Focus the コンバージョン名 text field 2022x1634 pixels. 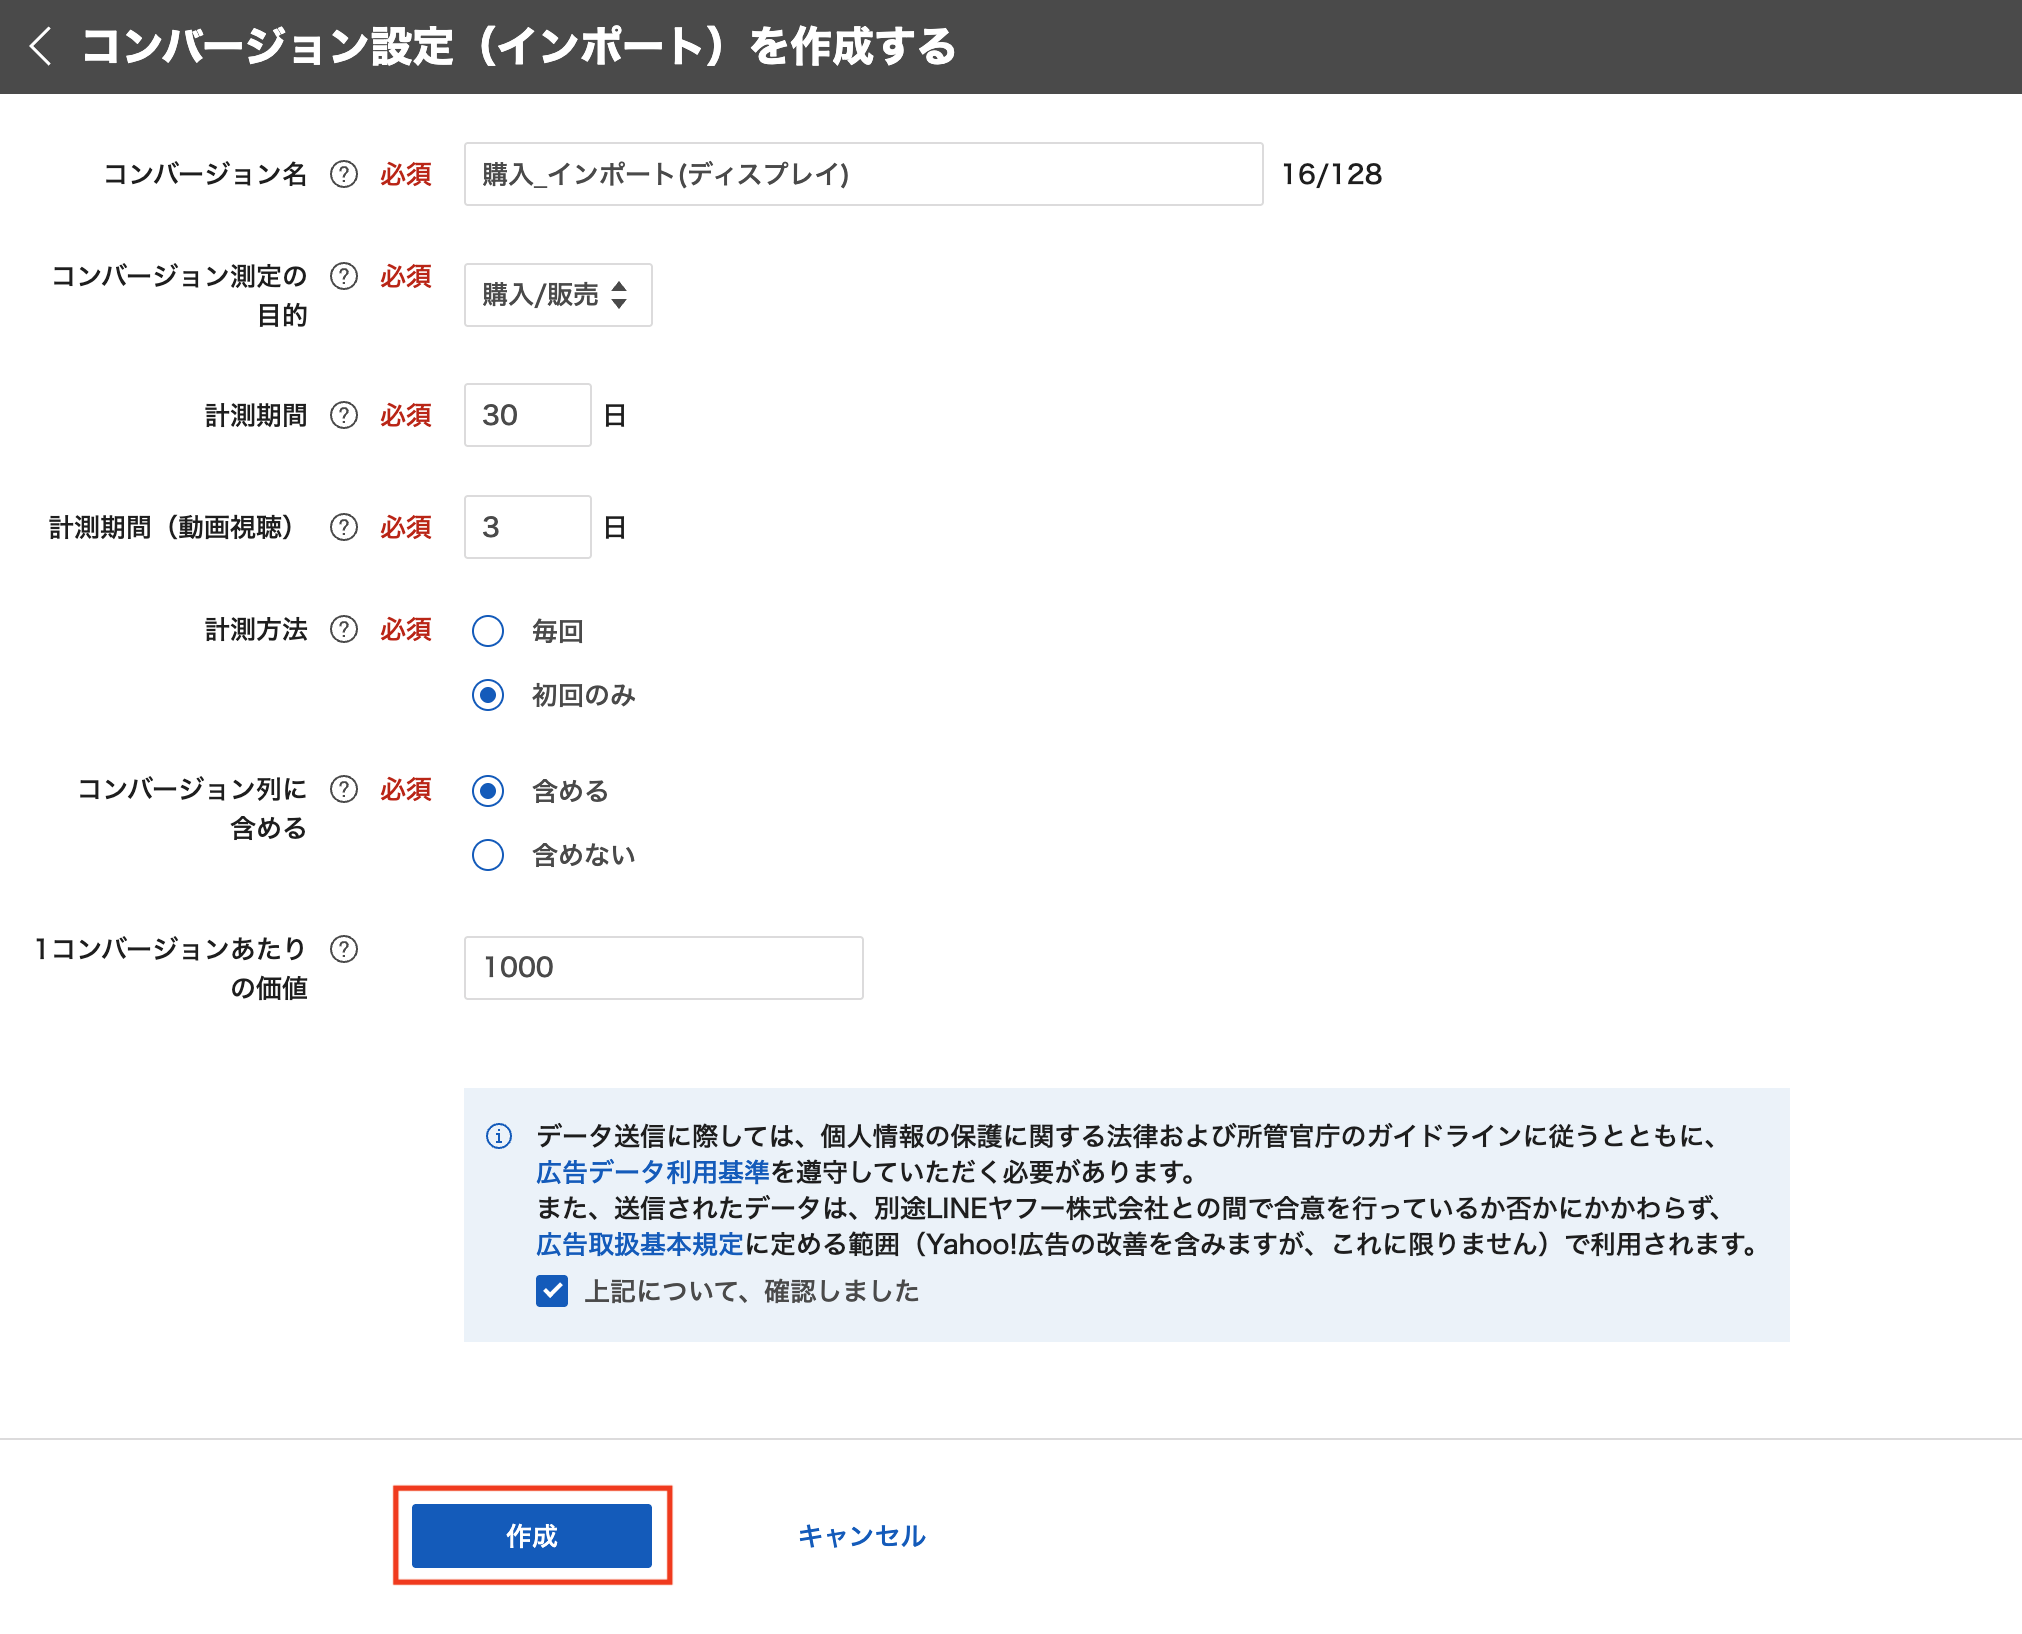(864, 174)
